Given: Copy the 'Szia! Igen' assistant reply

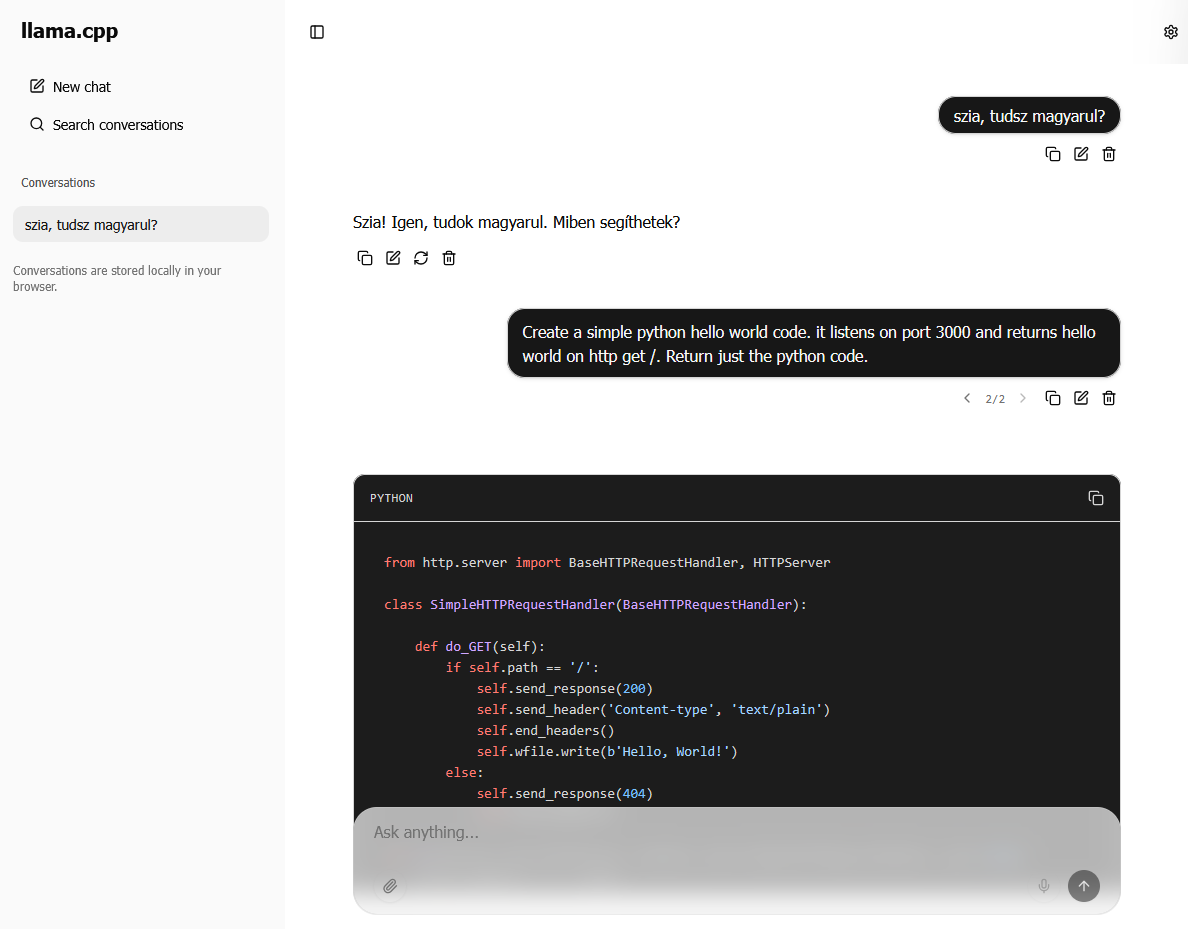Looking at the screenshot, I should [x=365, y=258].
